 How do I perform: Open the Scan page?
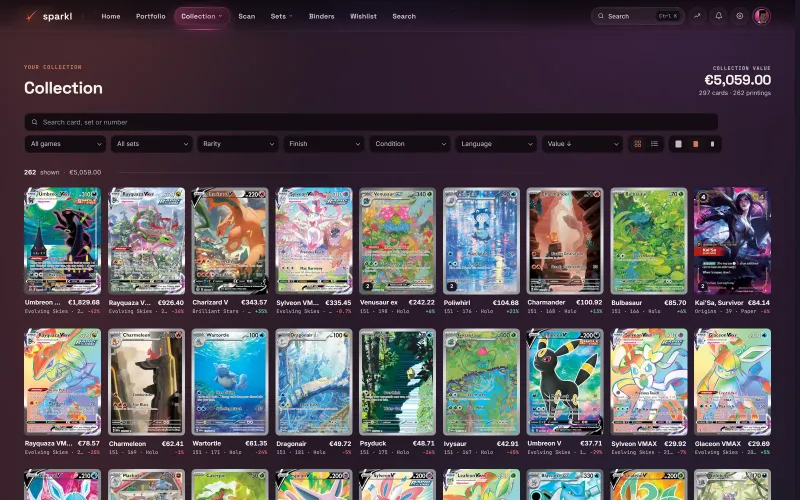pyautogui.click(x=246, y=16)
